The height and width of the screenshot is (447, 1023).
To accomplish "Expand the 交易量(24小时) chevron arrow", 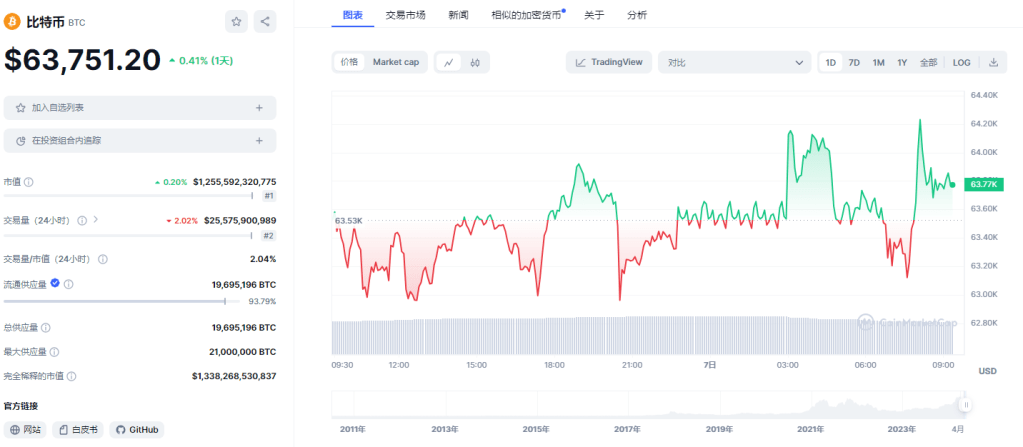I will tap(96, 220).
